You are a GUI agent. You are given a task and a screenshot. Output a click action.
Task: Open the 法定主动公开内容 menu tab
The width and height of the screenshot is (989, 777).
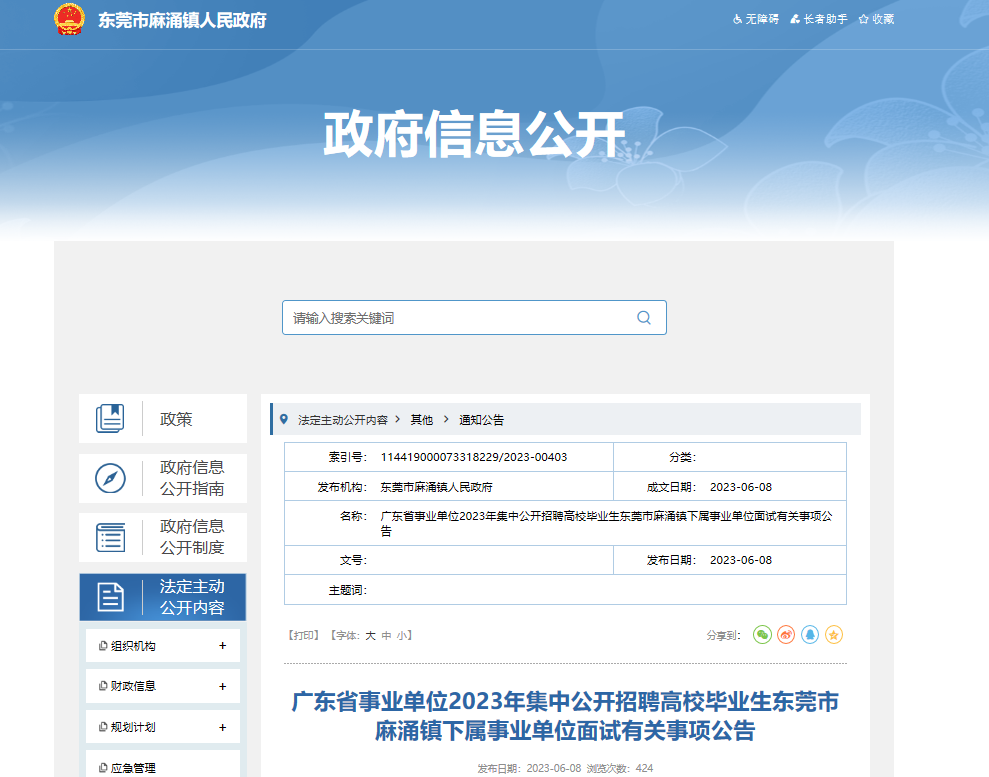pyautogui.click(x=162, y=597)
